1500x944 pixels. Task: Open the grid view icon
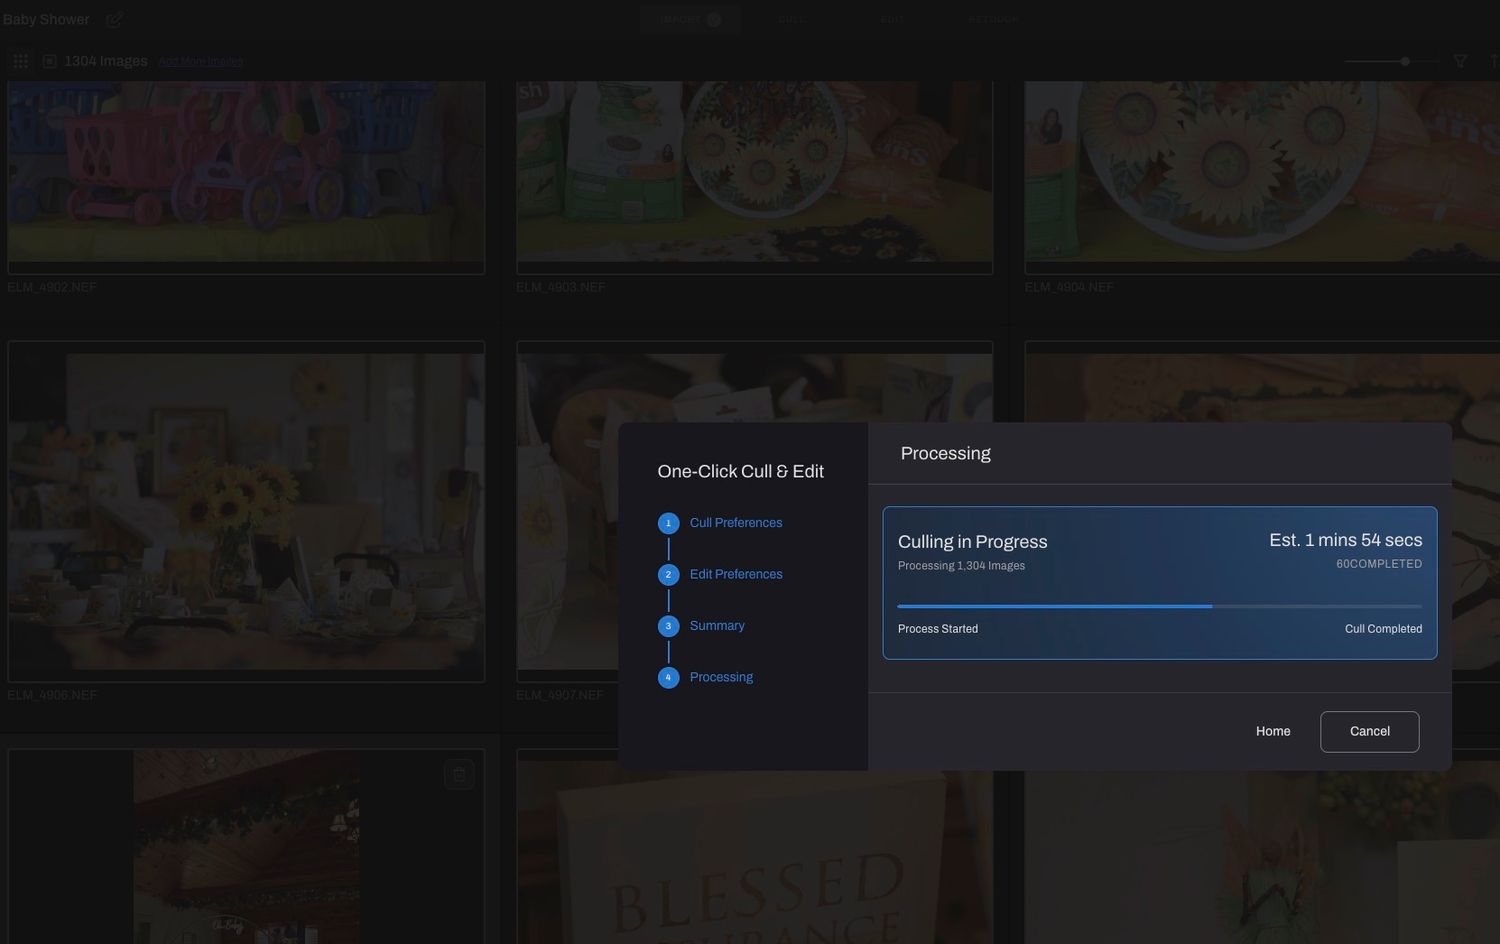20,61
